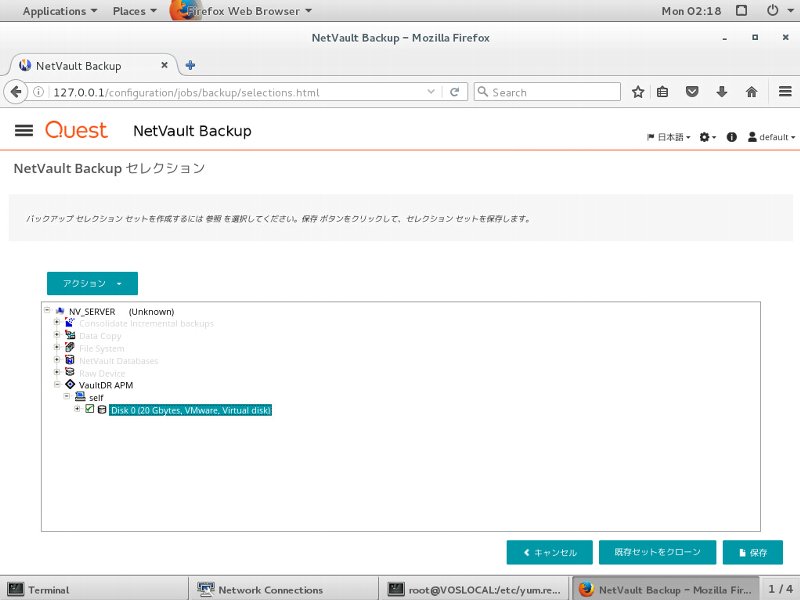Viewport: 800px width, 600px height.
Task: Reload the page with refresh icon
Action: (455, 92)
